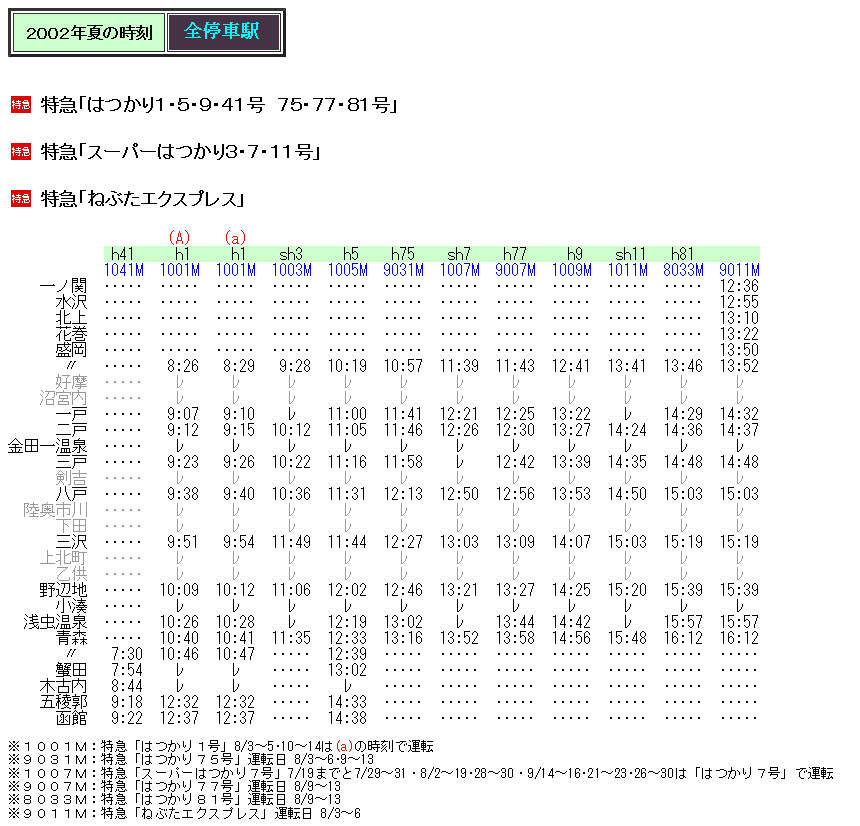Image resolution: width=860 pixels, height=826 pixels.
Task: Select the 八戸 station row label
Action: click(x=71, y=494)
